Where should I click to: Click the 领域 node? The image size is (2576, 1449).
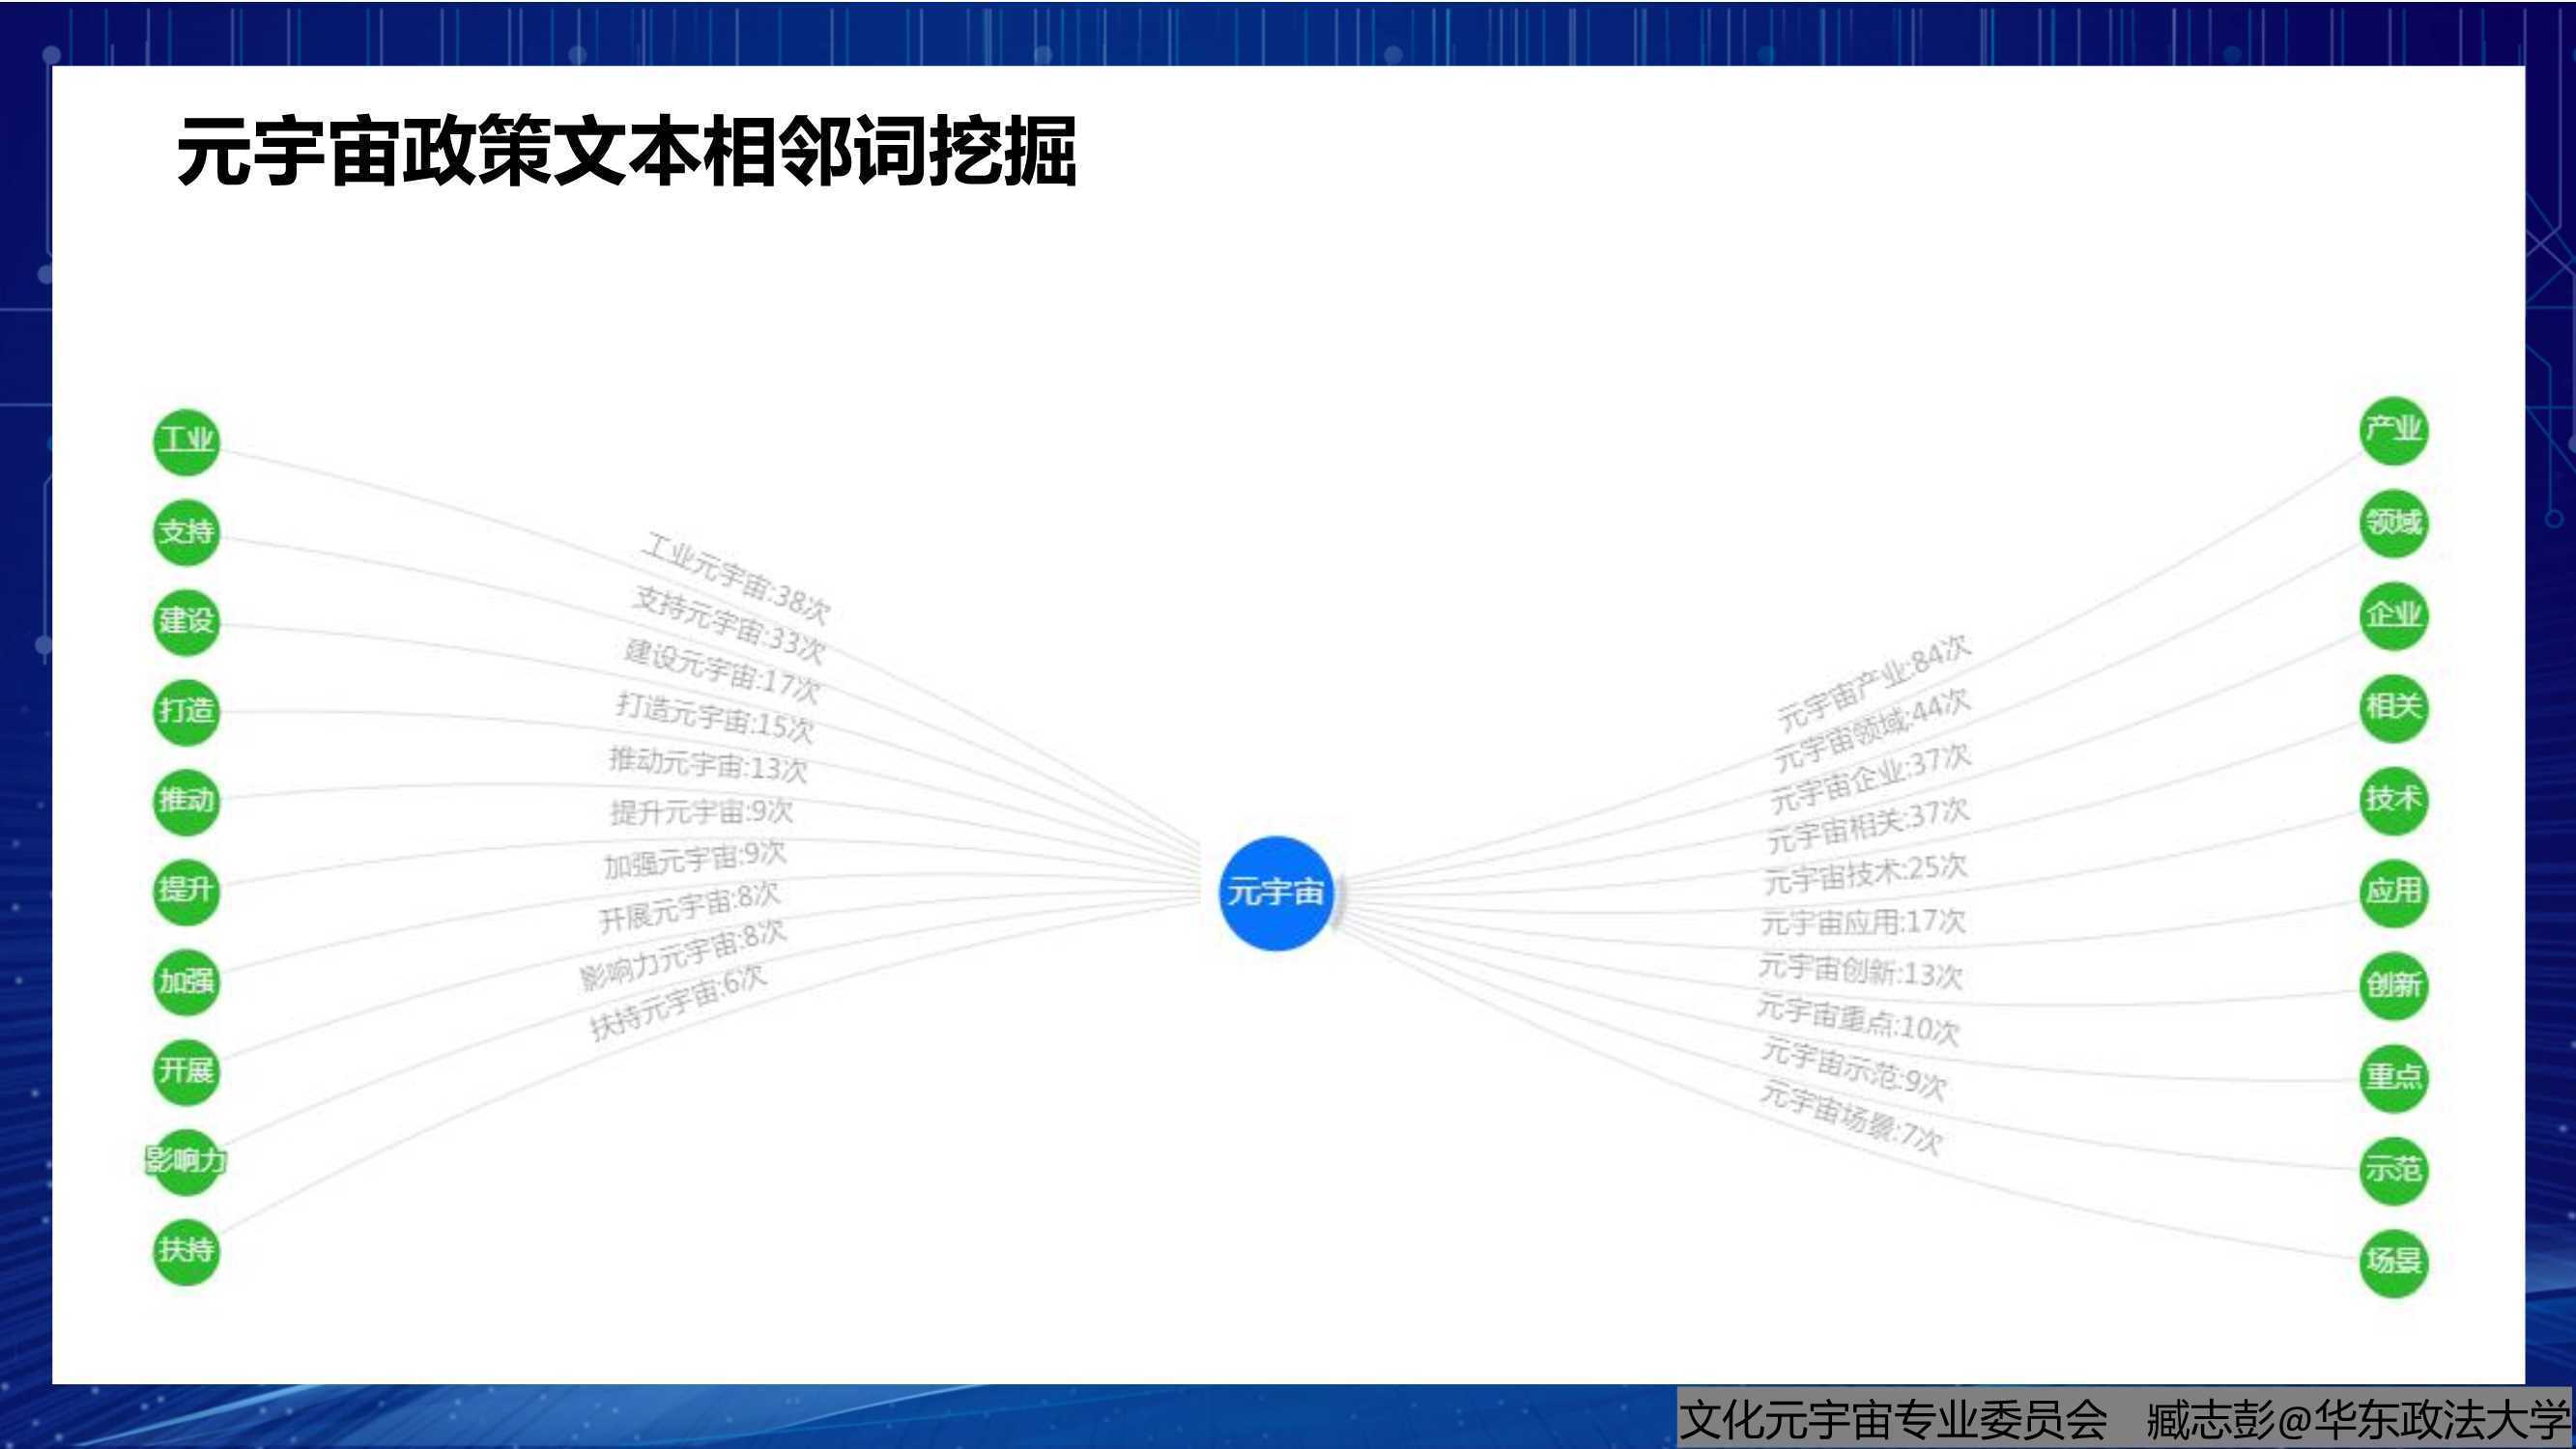2393,524
